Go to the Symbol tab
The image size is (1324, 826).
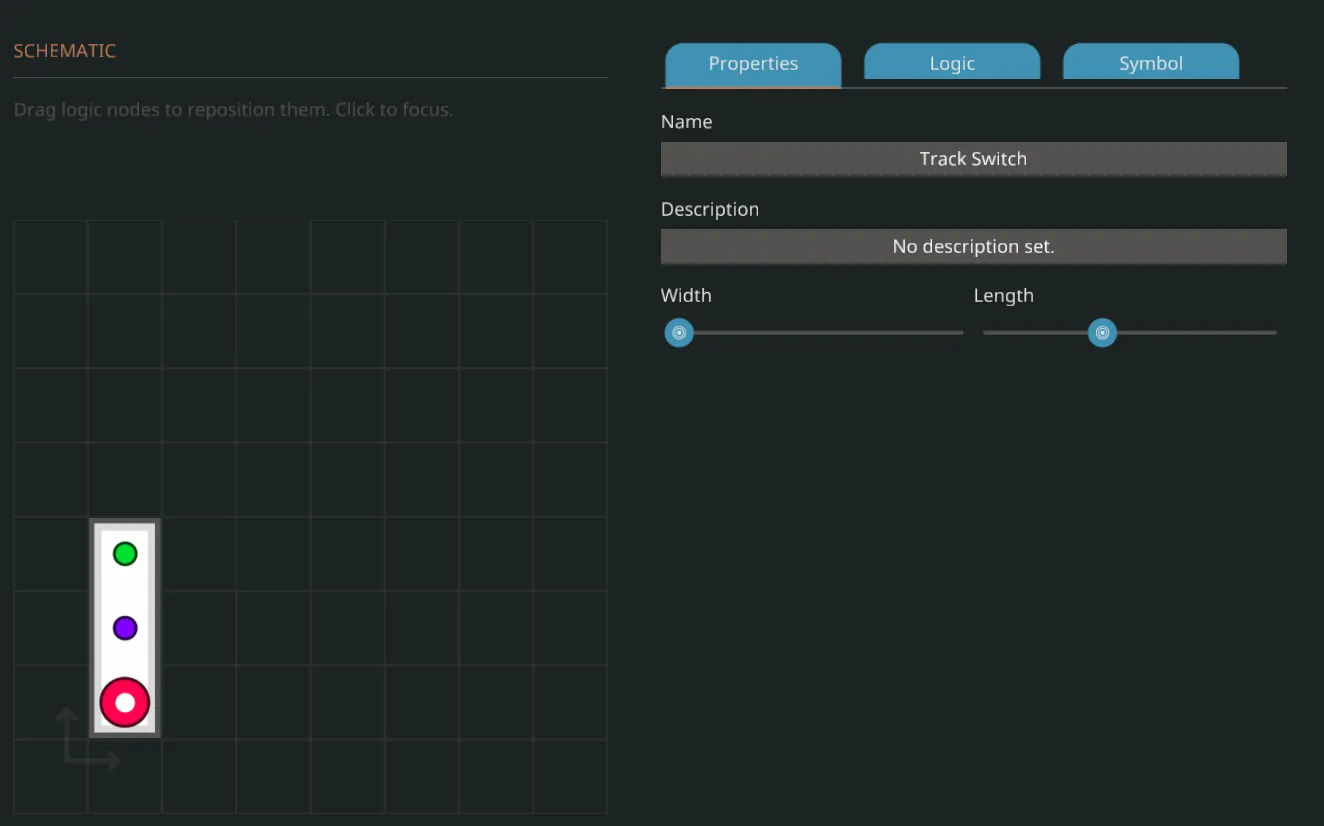tap(1150, 64)
